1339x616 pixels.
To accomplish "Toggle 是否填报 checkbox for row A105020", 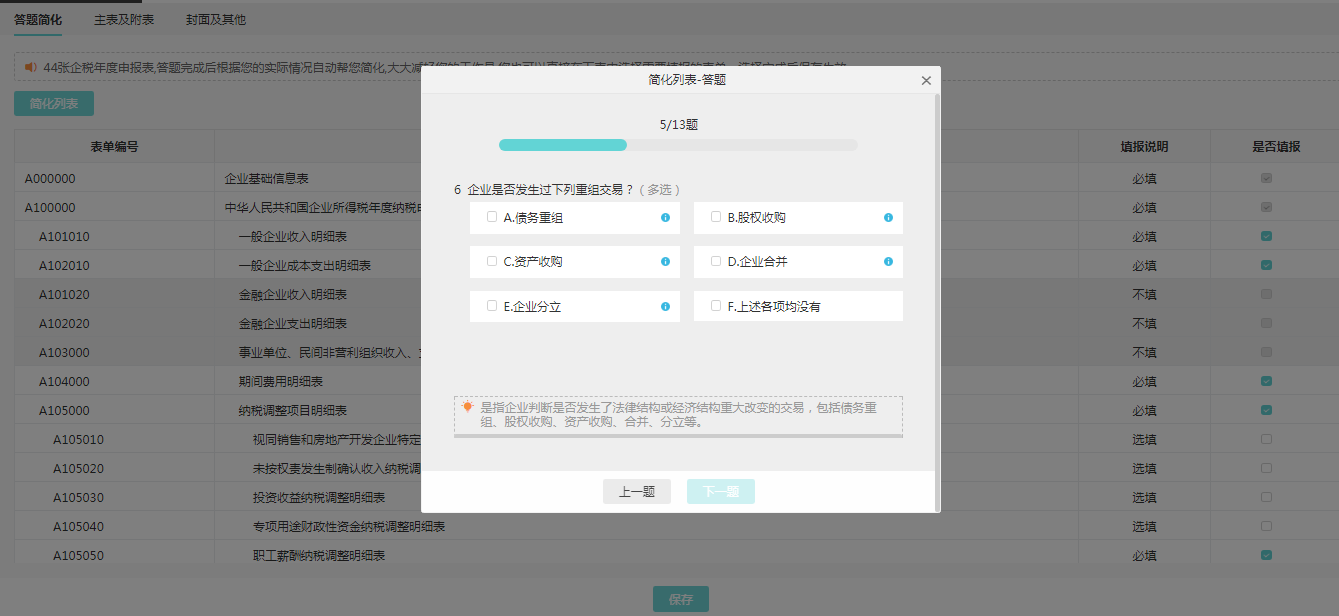I will coord(1267,468).
